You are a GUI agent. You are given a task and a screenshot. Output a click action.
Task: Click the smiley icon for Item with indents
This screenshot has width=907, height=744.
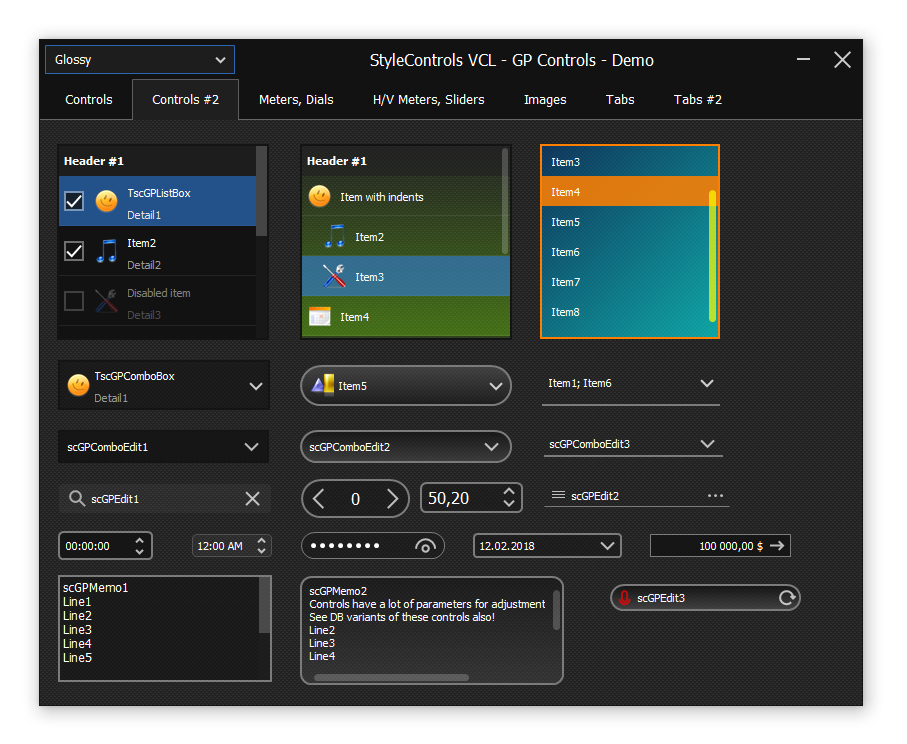point(319,197)
